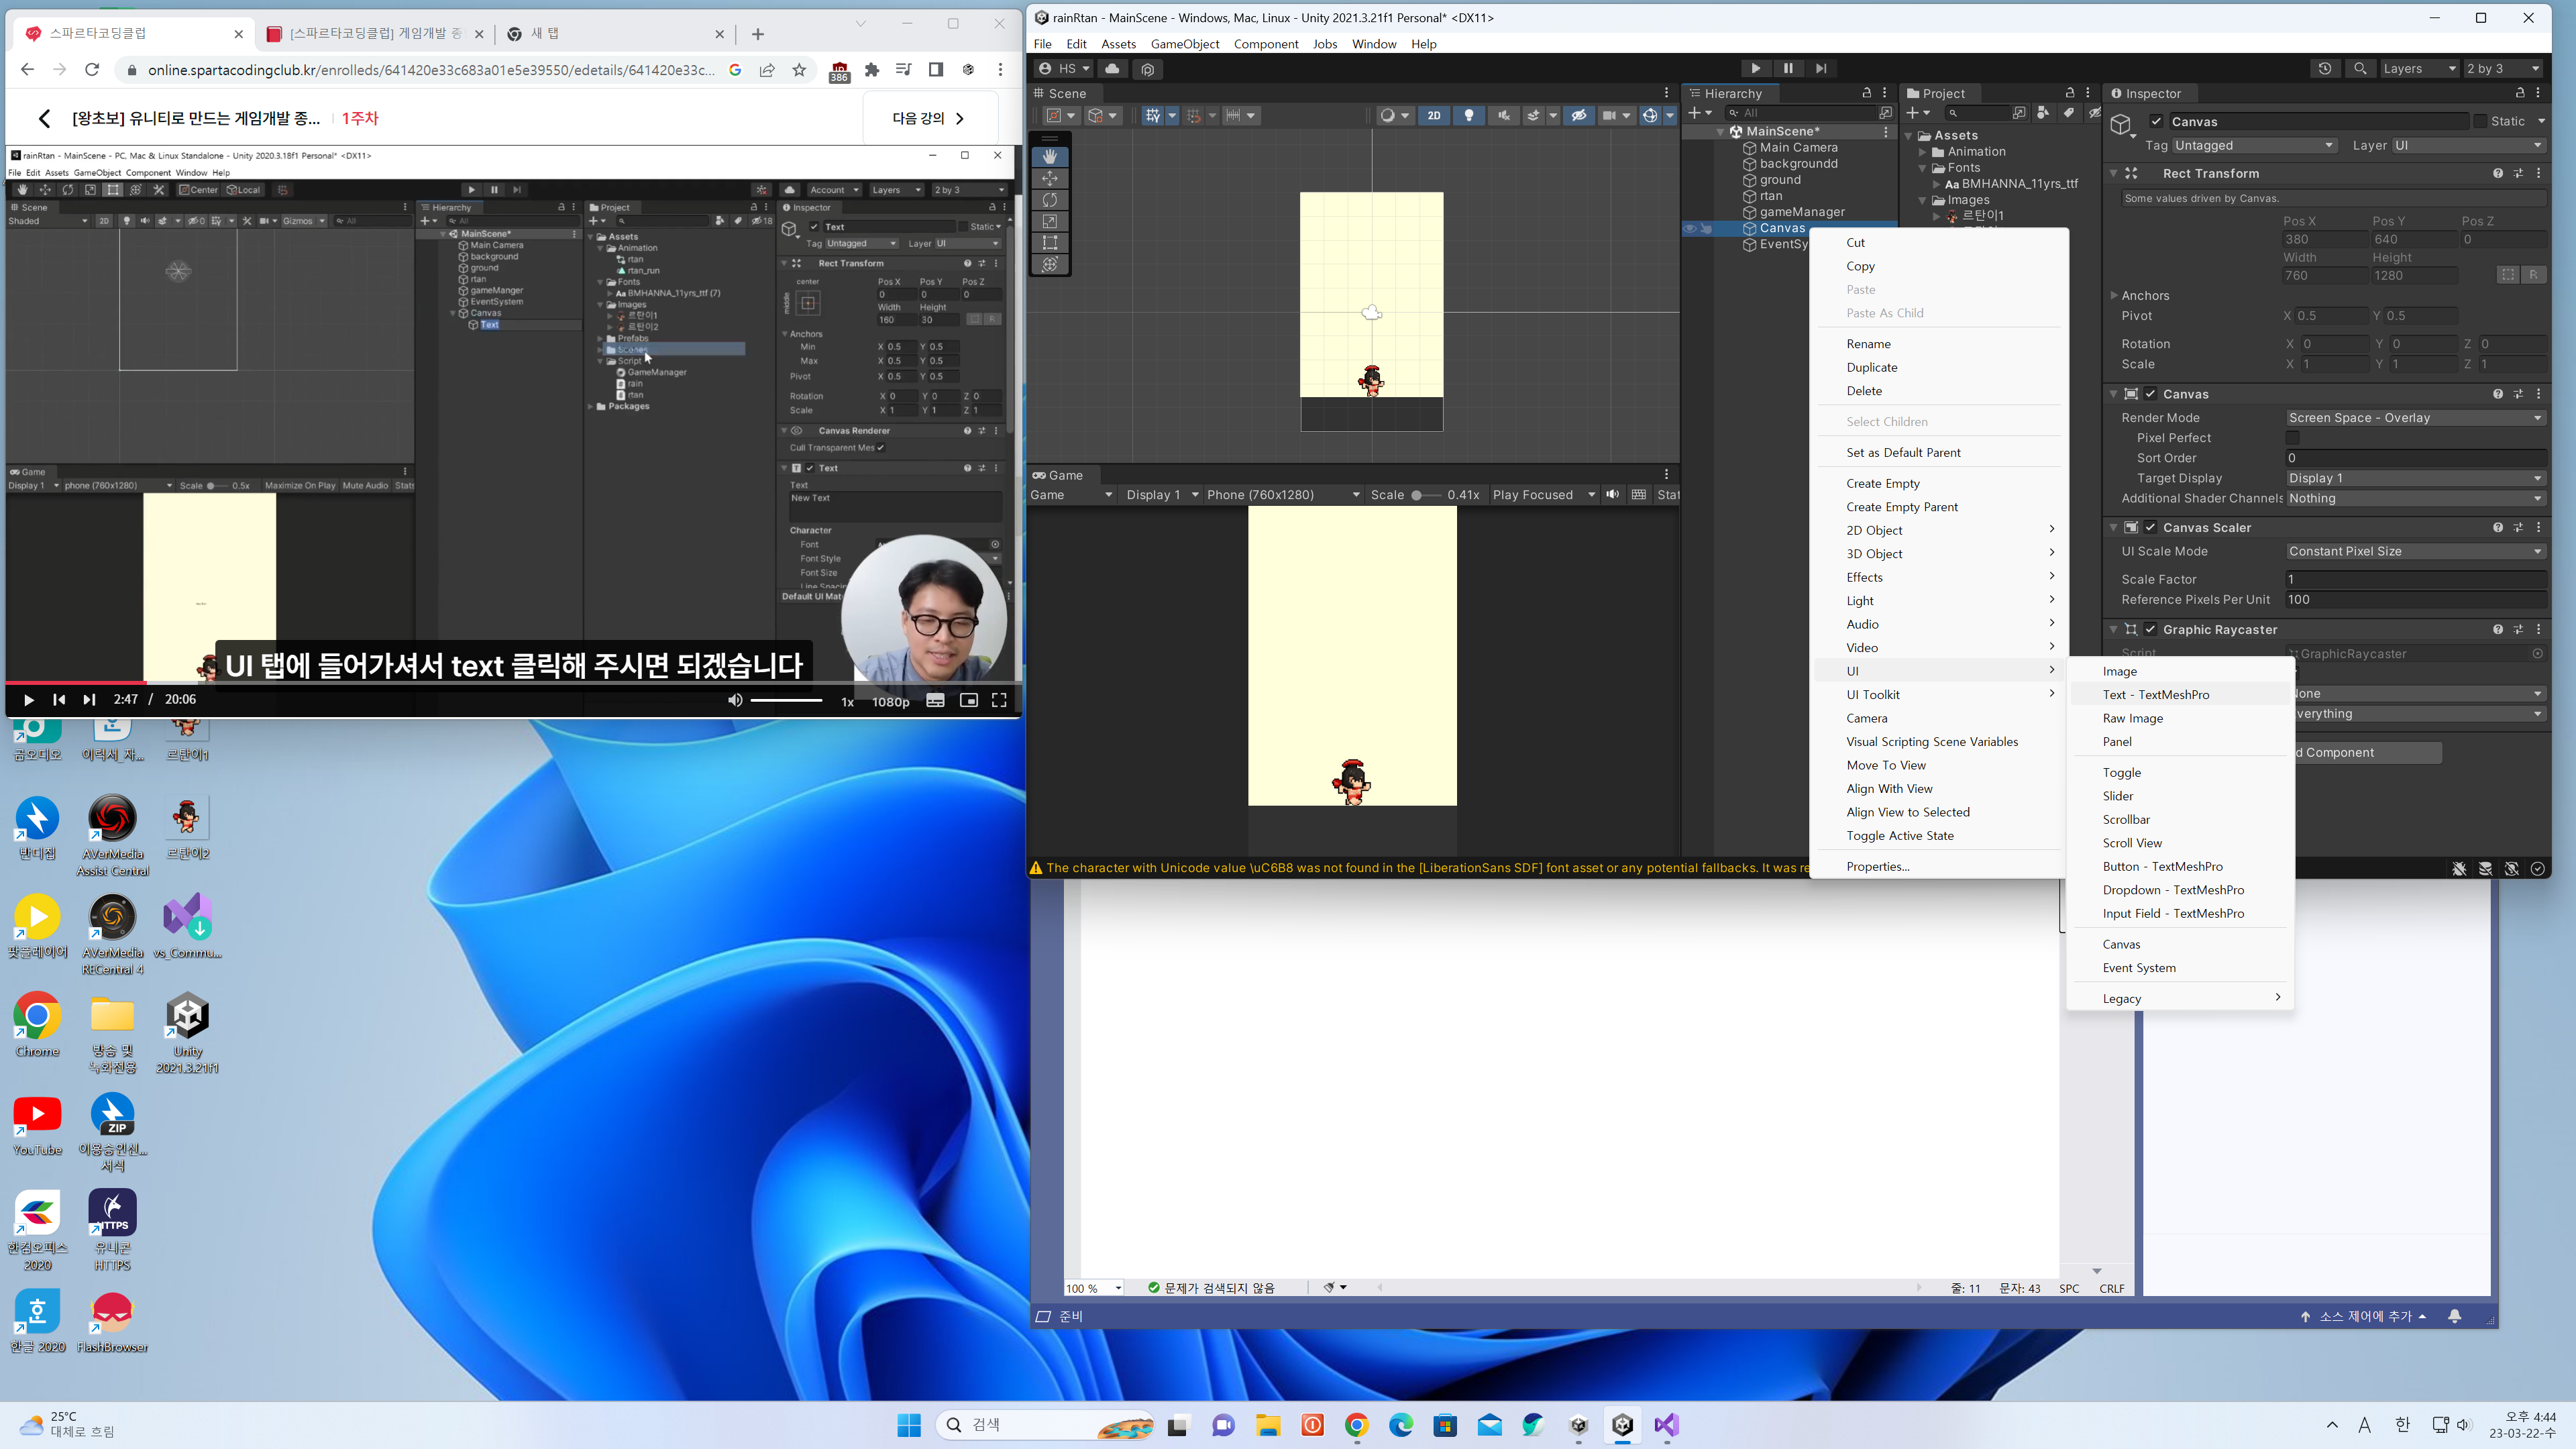Screen dimensions: 2576x1449
Task: Open the 2 by 3 layout dropdown
Action: tap(2503, 69)
